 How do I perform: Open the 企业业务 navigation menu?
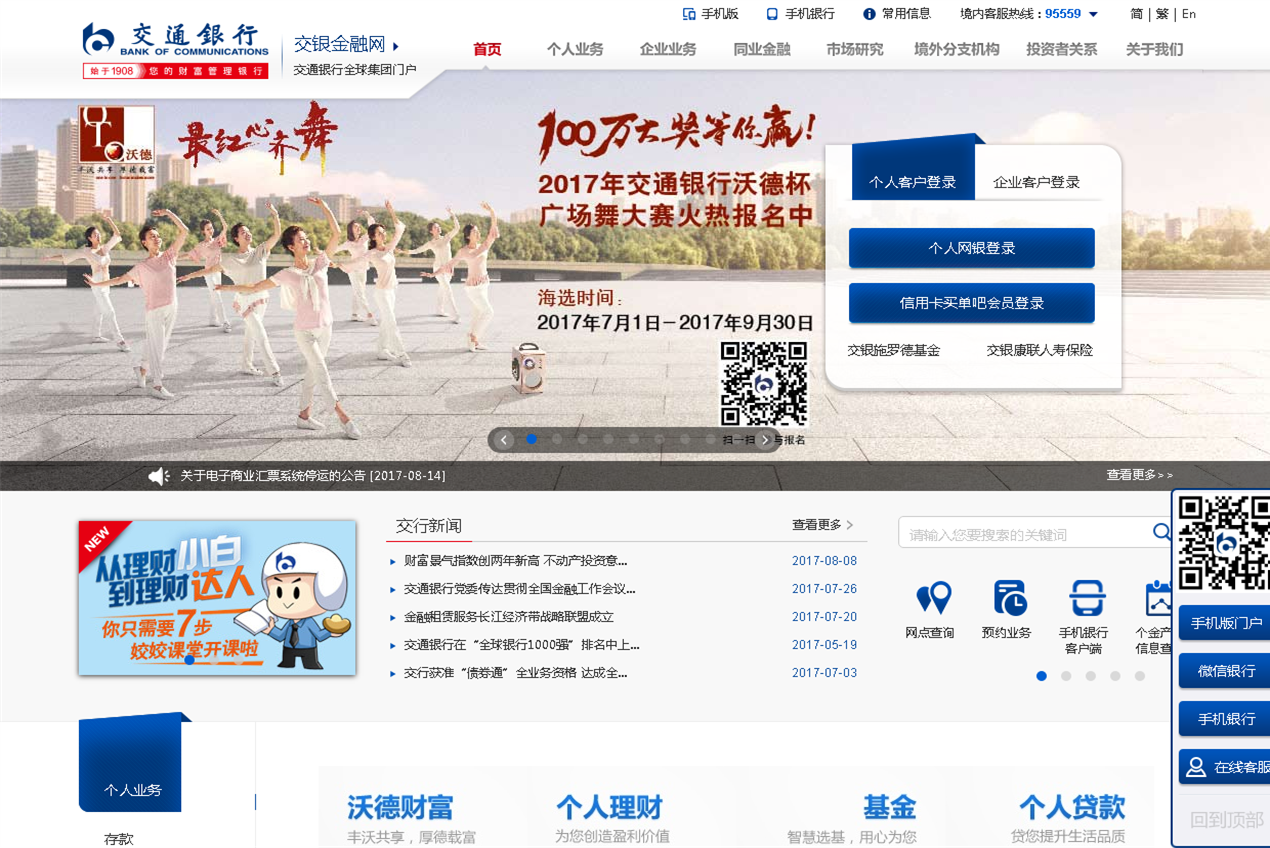[668, 49]
